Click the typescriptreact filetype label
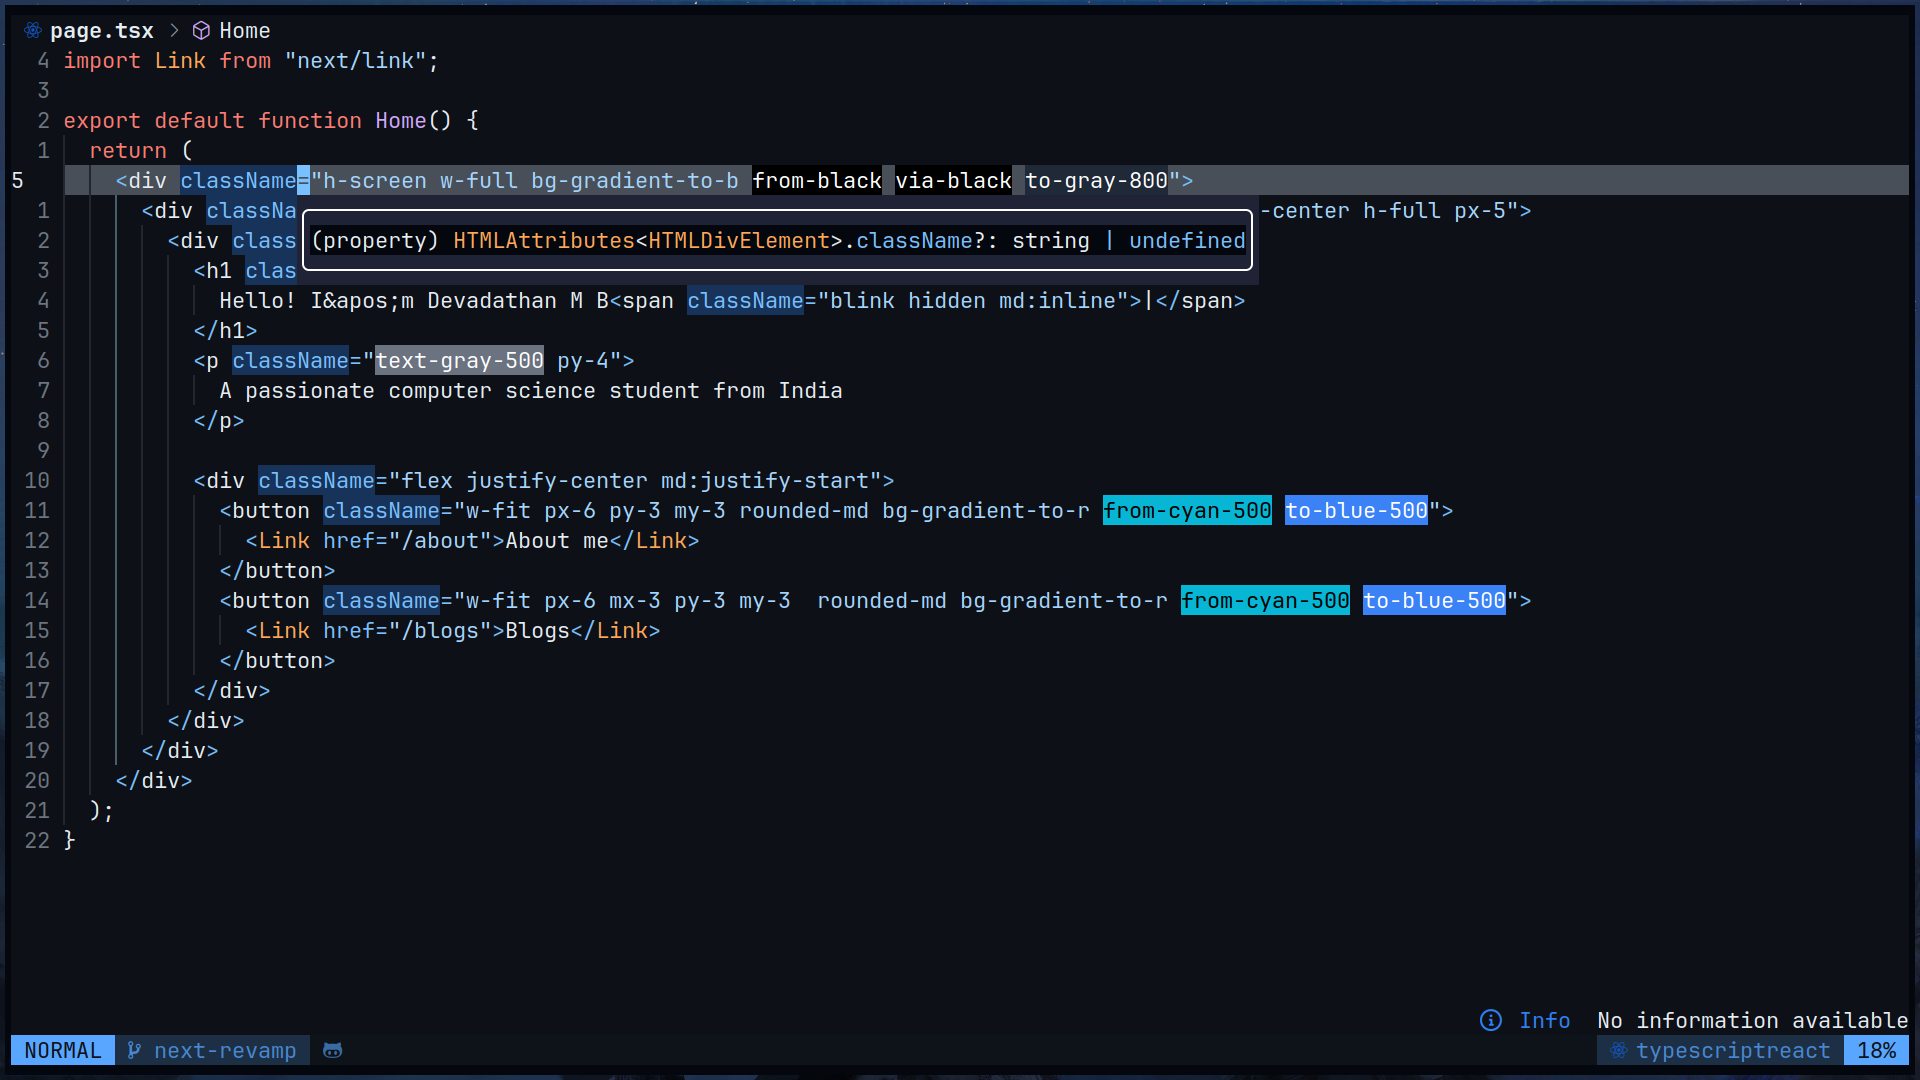 coord(1732,1050)
